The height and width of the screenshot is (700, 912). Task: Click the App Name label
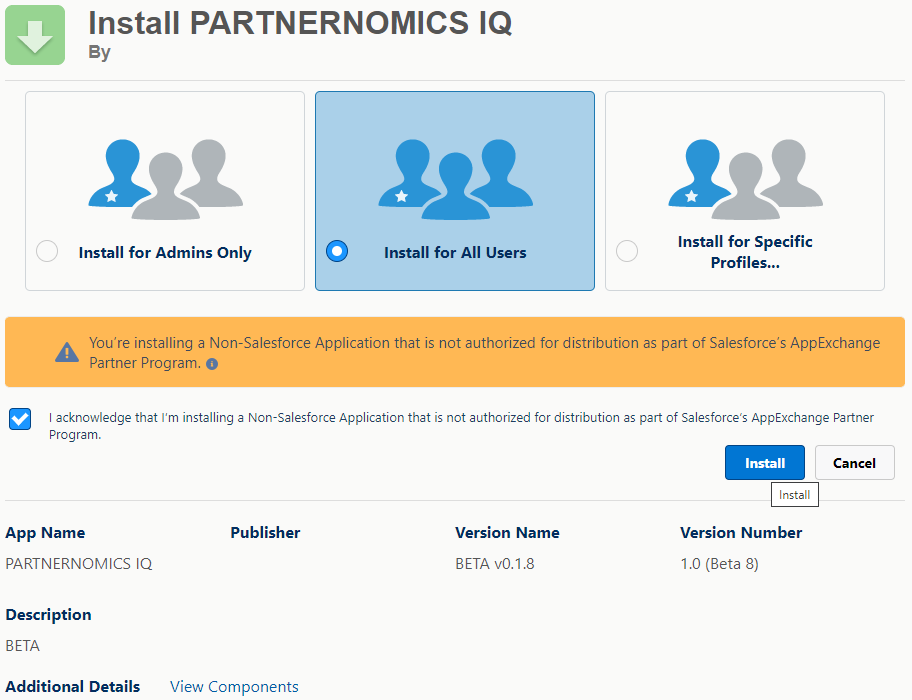[45, 533]
